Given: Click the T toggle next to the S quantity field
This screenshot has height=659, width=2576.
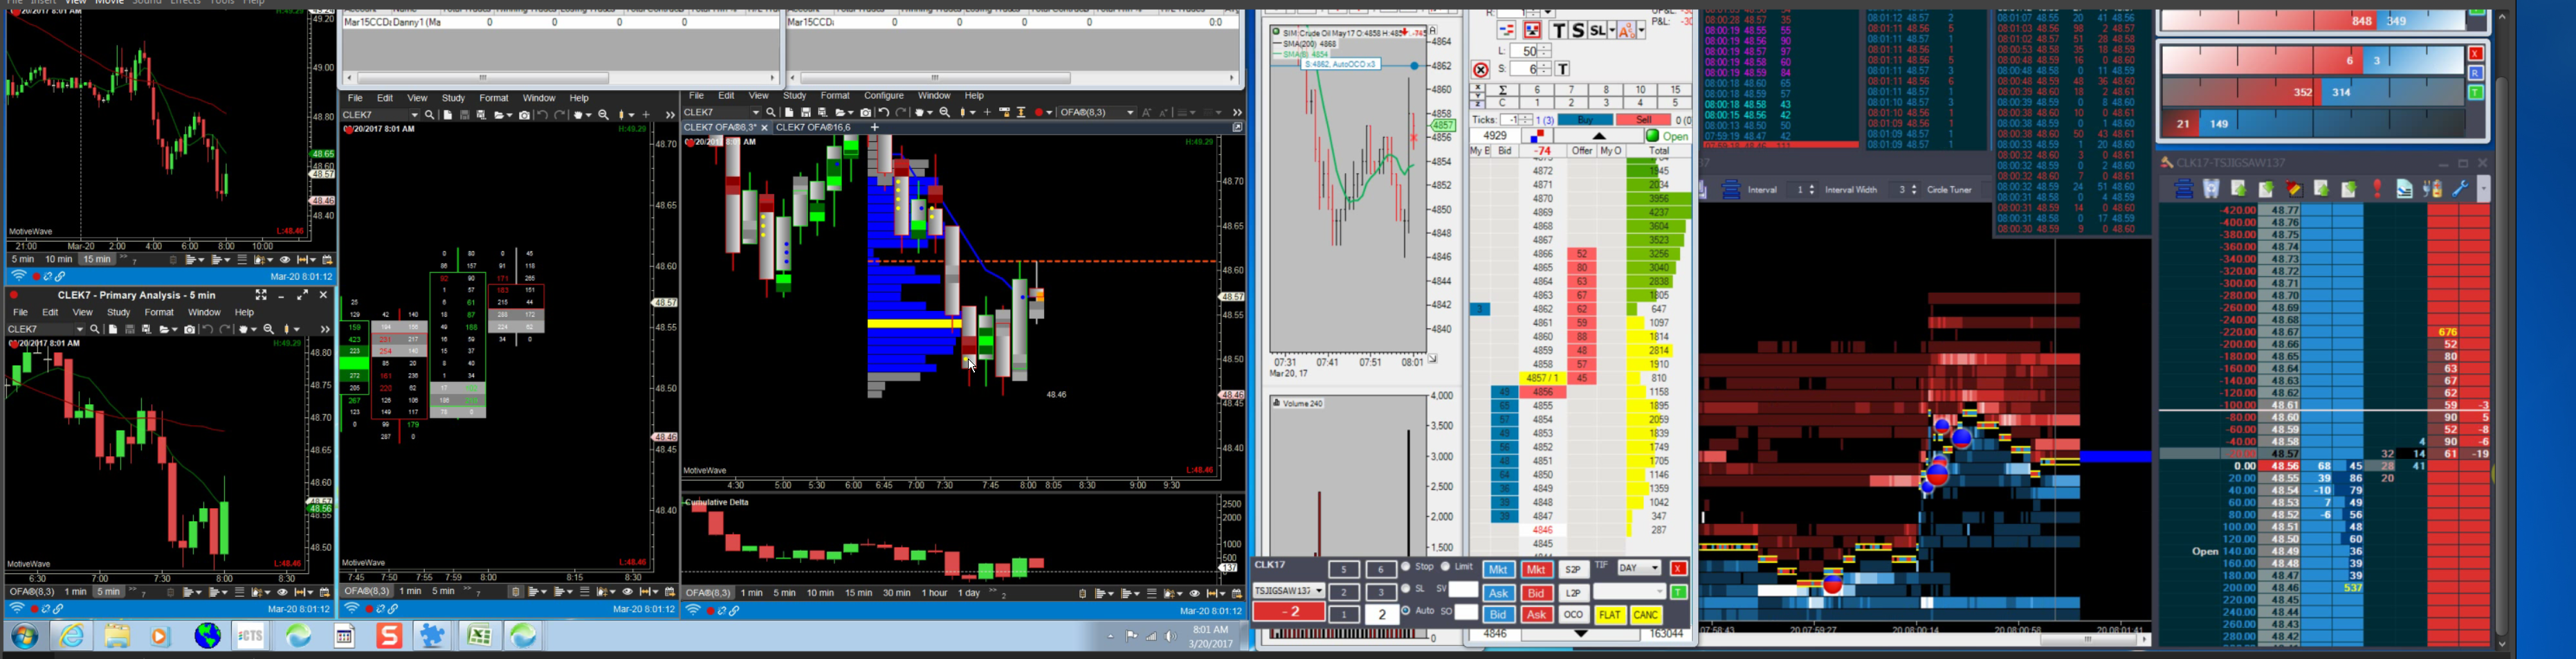Looking at the screenshot, I should 1563,69.
